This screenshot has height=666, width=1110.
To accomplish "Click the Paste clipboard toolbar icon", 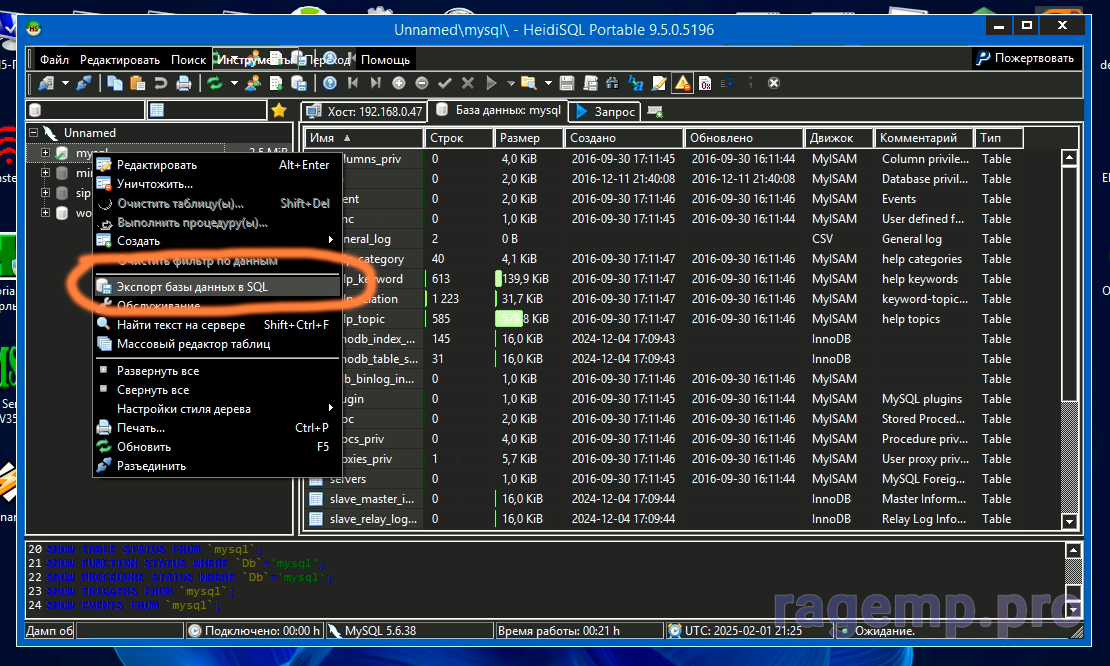I will click(137, 84).
